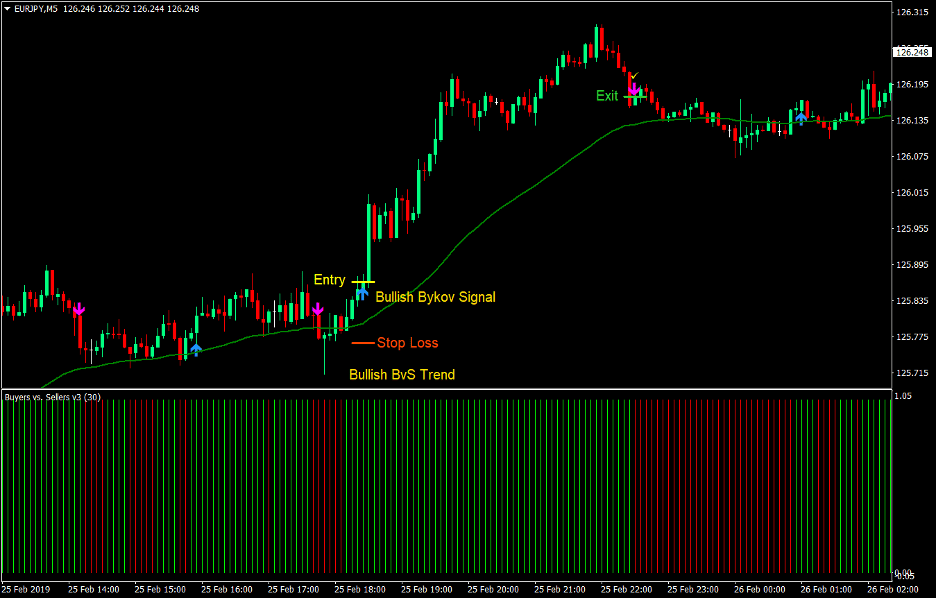The width and height of the screenshot is (936, 598).
Task: Click the highlighted 126.248 price tag
Action: [911, 50]
